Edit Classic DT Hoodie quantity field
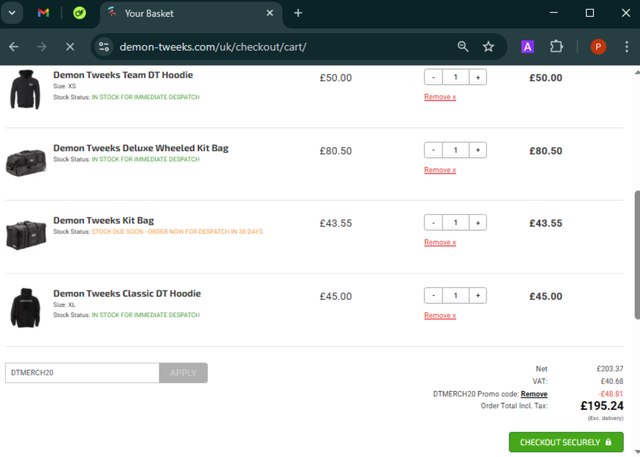640x457 pixels. [x=456, y=295]
